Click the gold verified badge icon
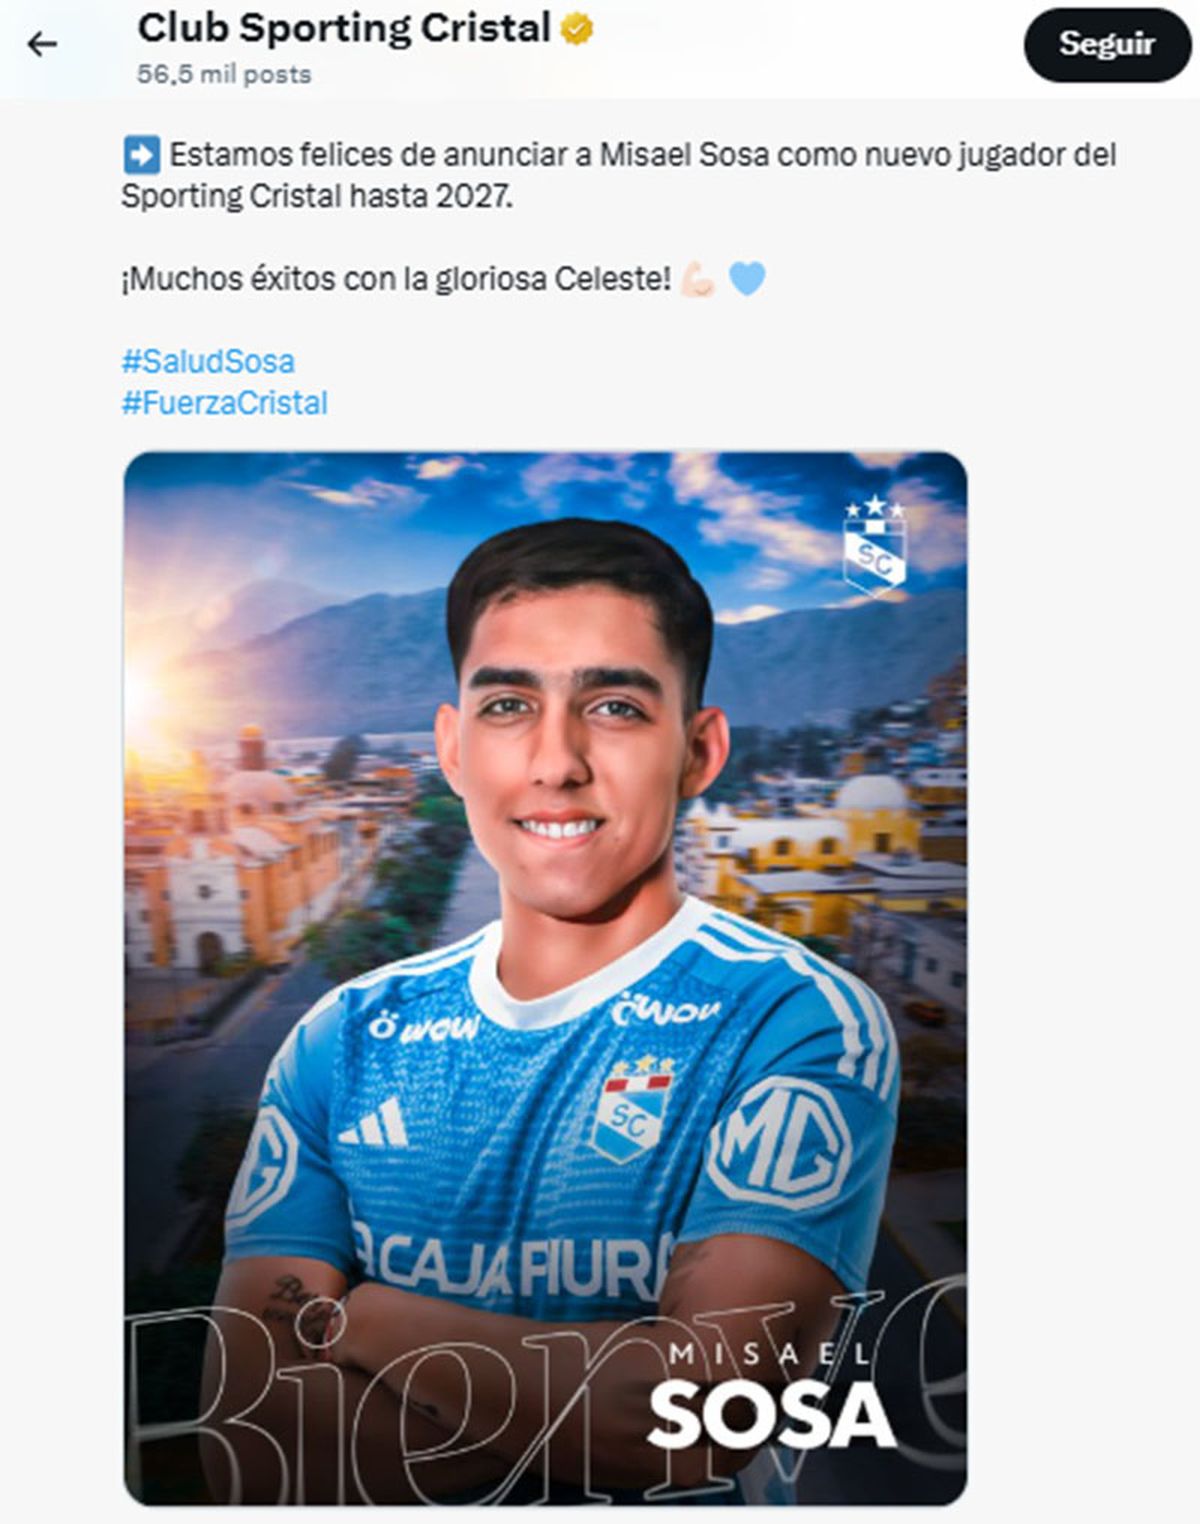The width and height of the screenshot is (1200, 1524). tap(576, 30)
